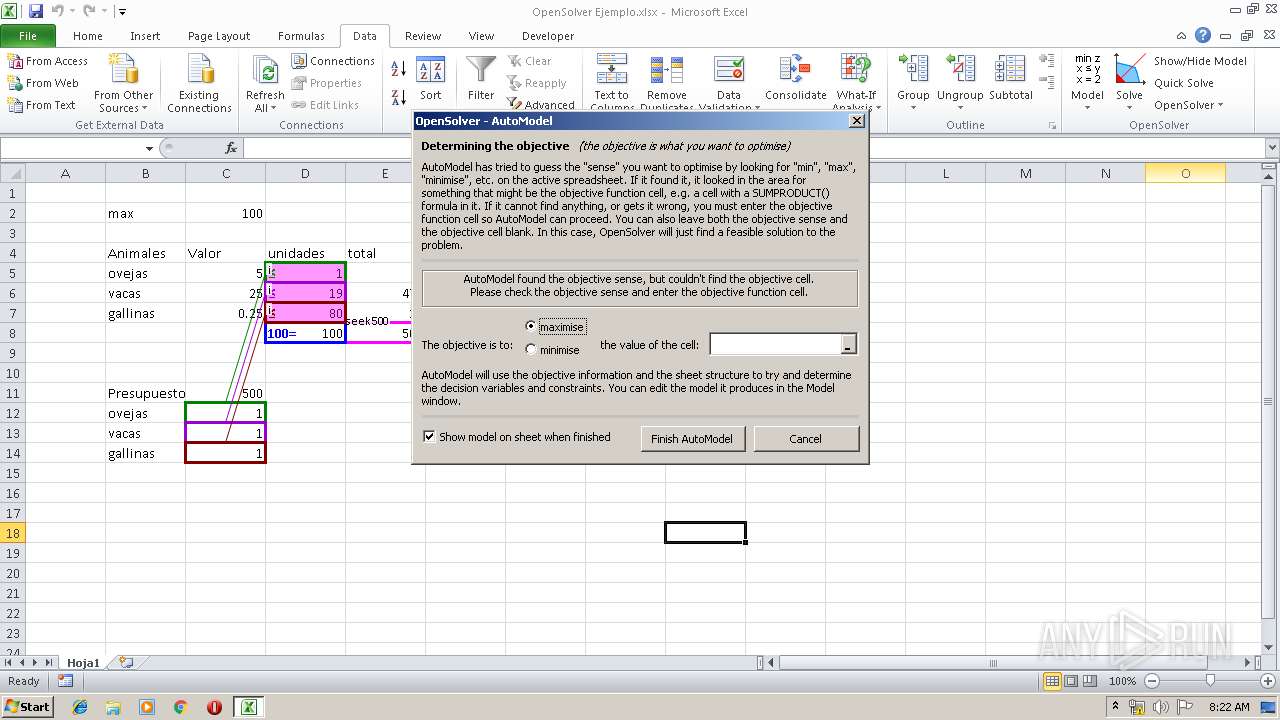Launch Text to Columns wizard
Viewport: 1280px width, 720px height.
[x=612, y=82]
